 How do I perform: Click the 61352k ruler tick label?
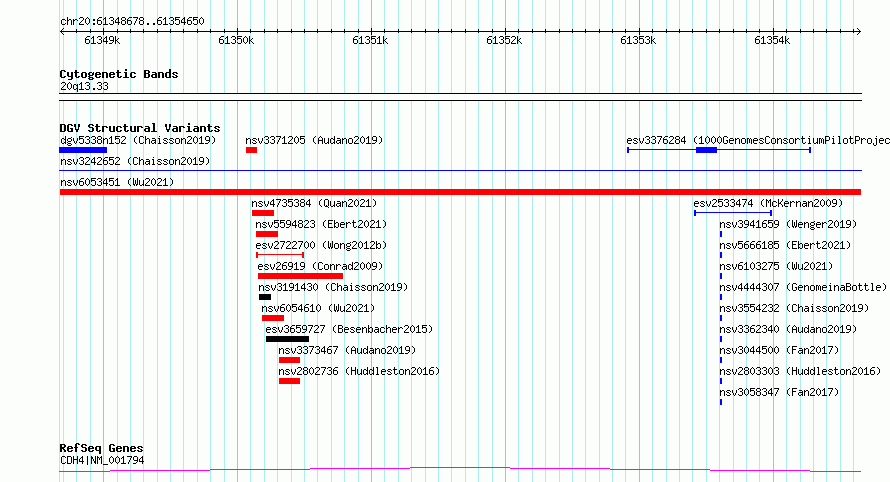pyautogui.click(x=504, y=40)
